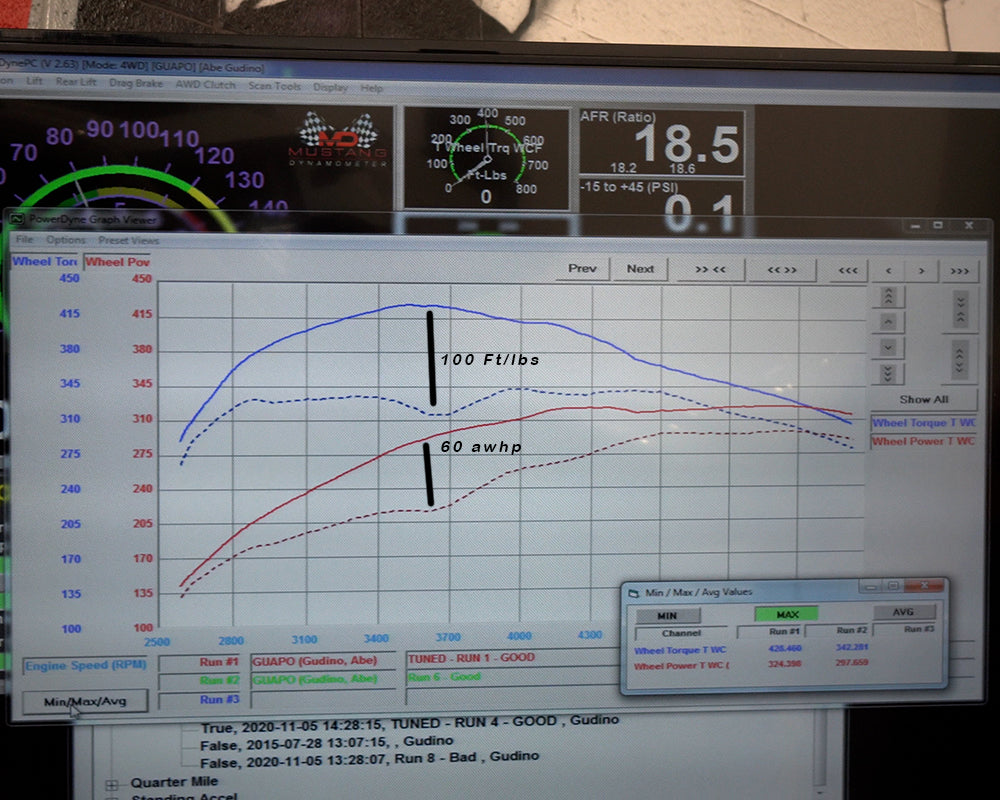Click the '>>>' fast-forward graph navigation icon
The width and height of the screenshot is (1000, 800).
coord(960,270)
